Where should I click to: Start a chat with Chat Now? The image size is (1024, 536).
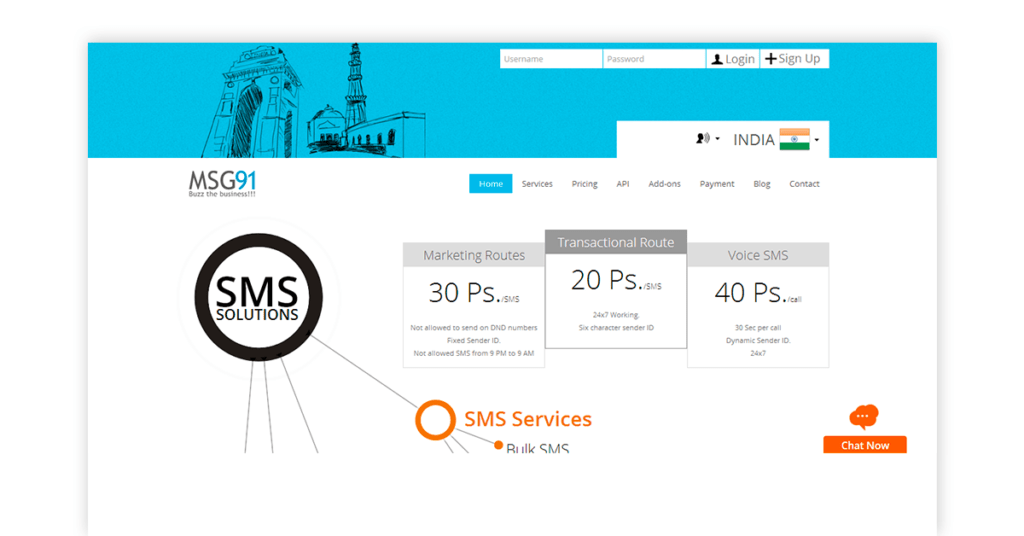coord(865,445)
